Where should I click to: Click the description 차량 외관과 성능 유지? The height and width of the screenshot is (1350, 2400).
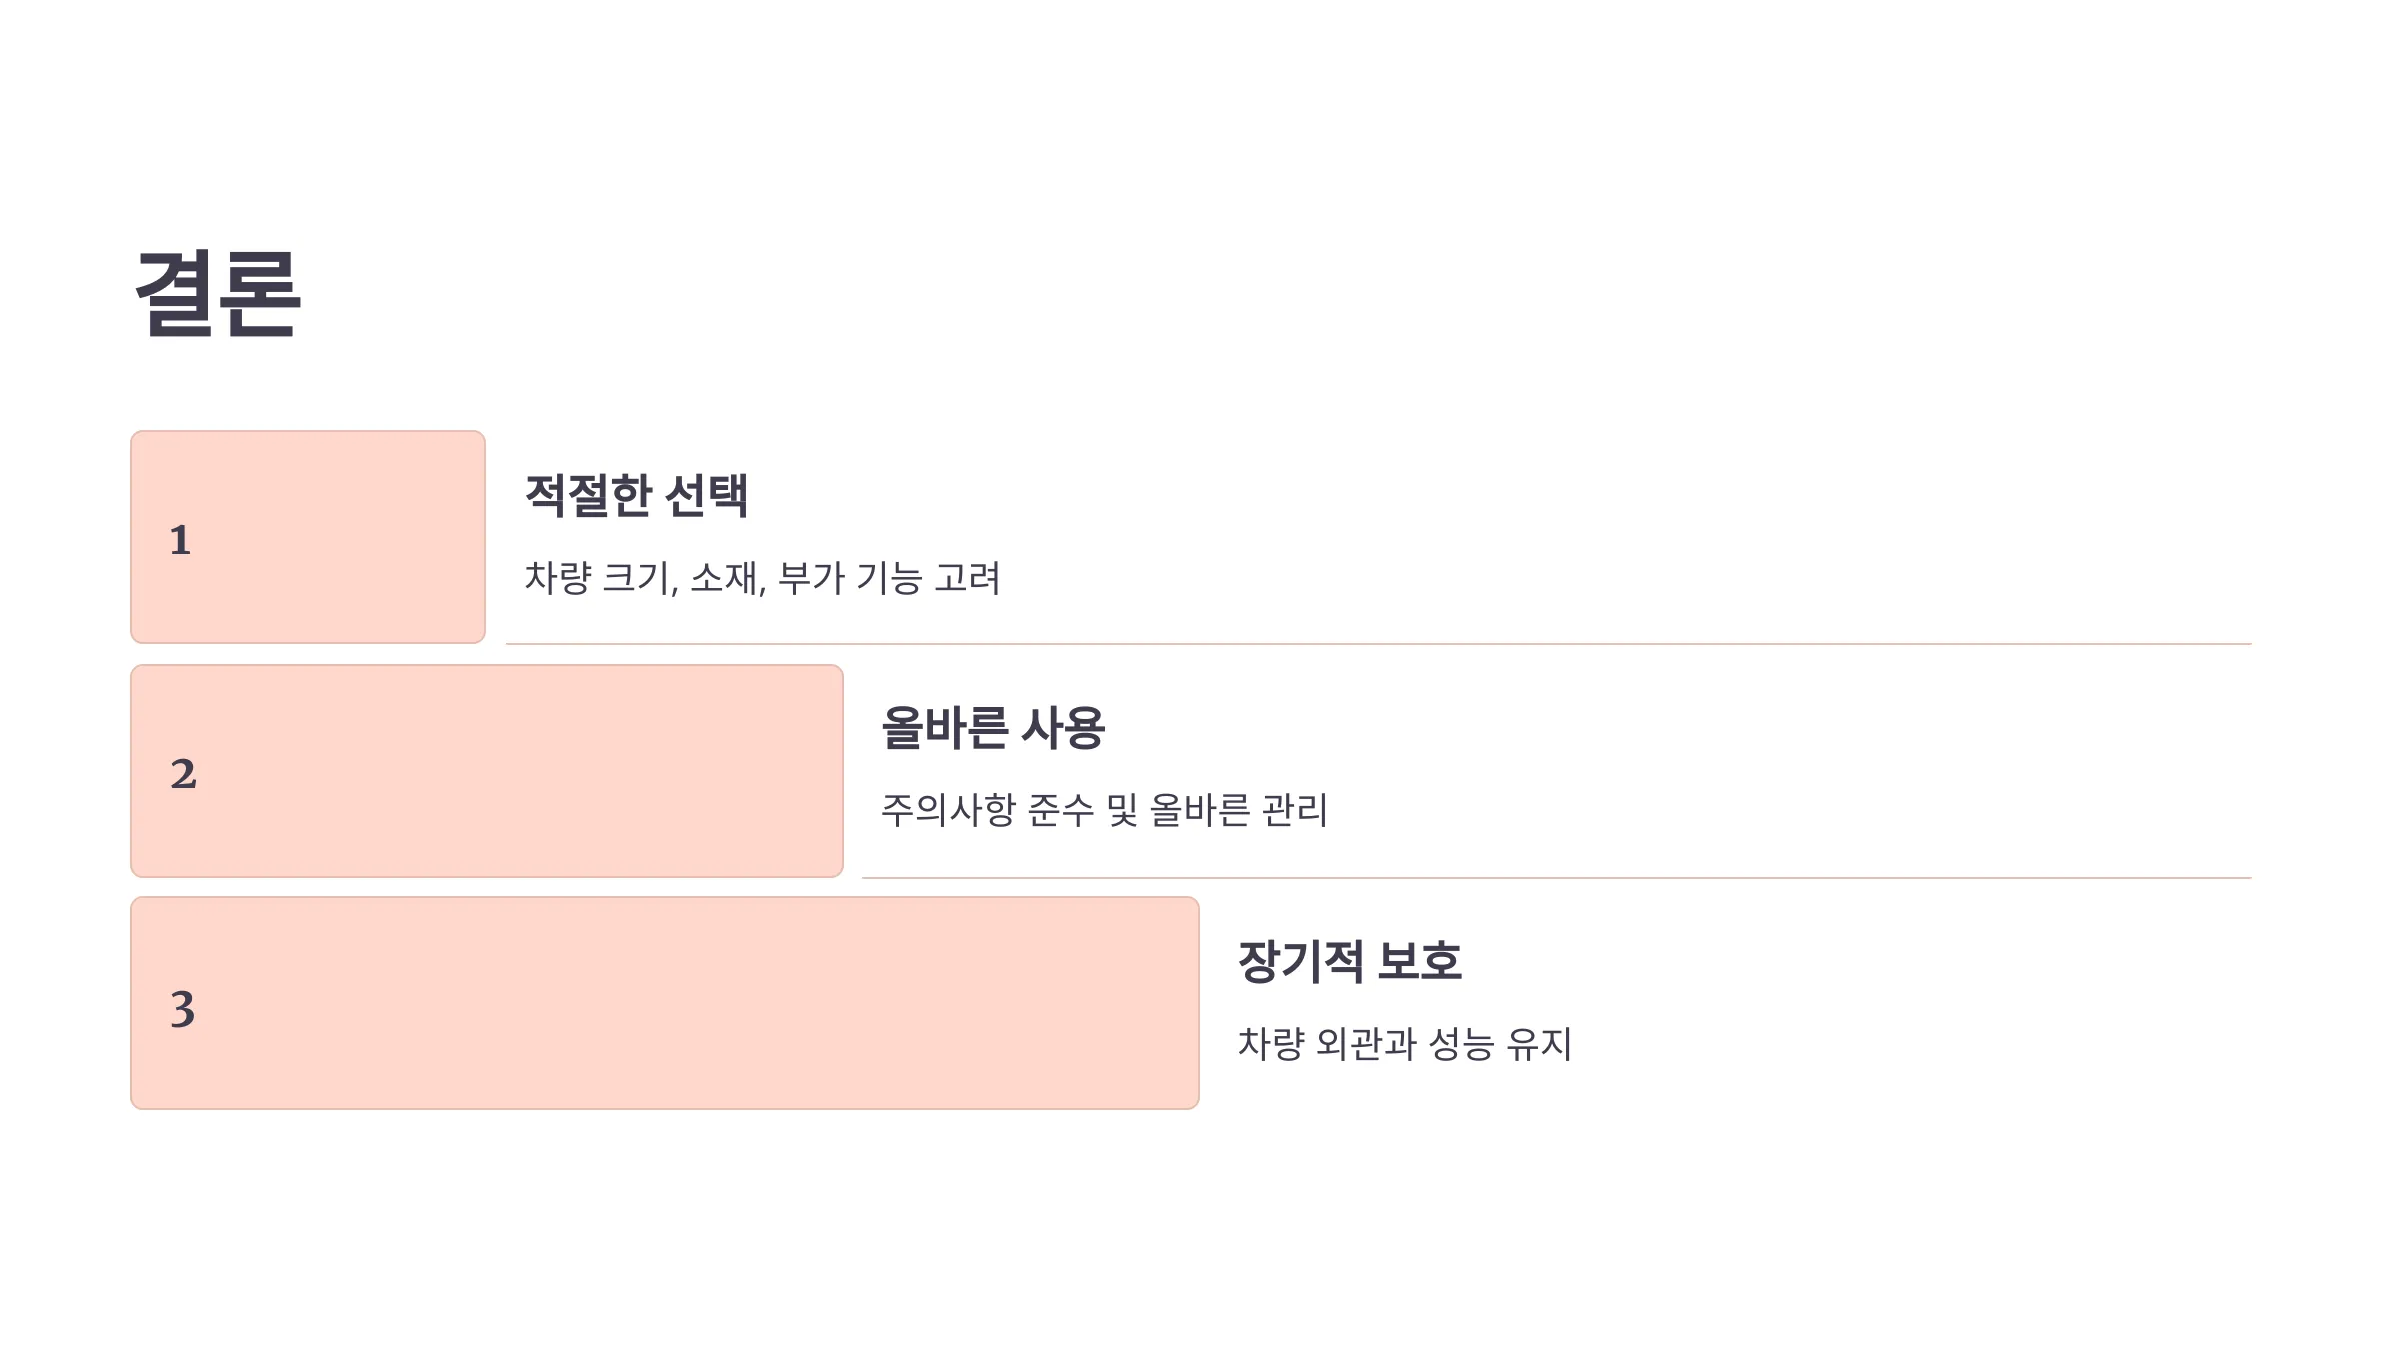click(1405, 1044)
